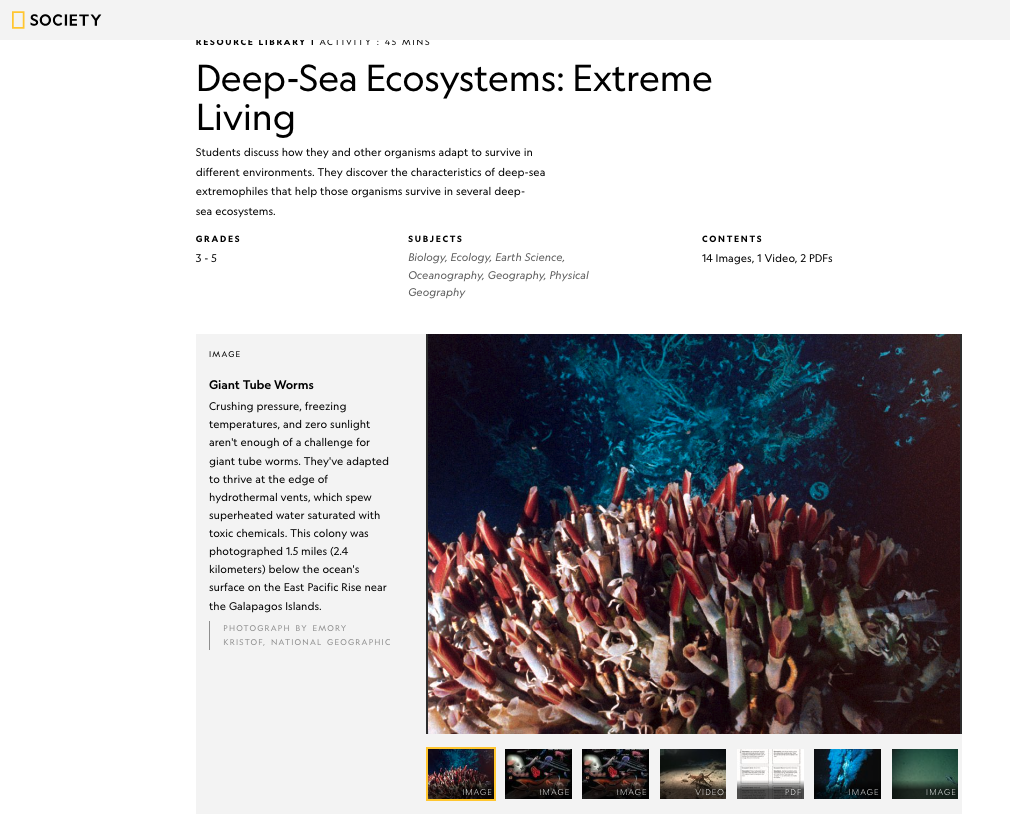Select the blue hydrothermal vent image thumbnail

847,773
